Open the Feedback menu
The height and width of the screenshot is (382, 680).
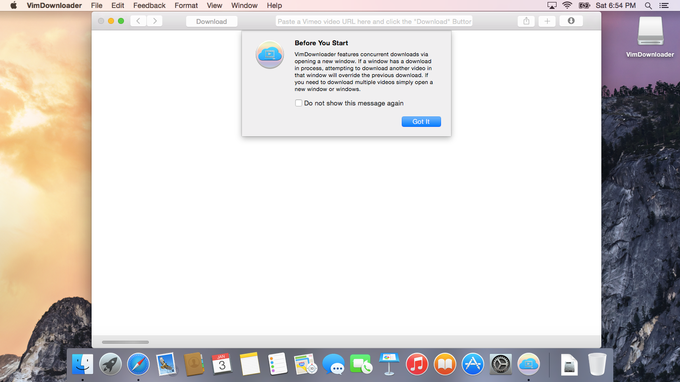pyautogui.click(x=149, y=6)
